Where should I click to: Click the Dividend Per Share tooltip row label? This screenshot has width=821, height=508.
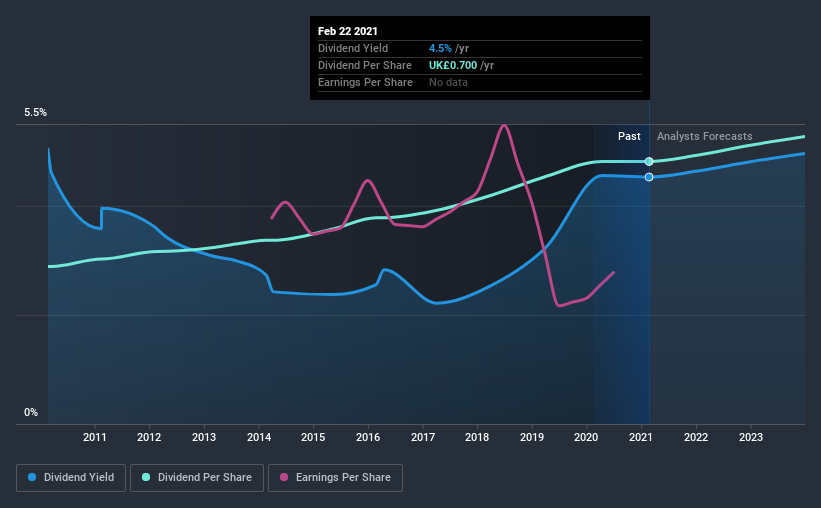coord(365,65)
